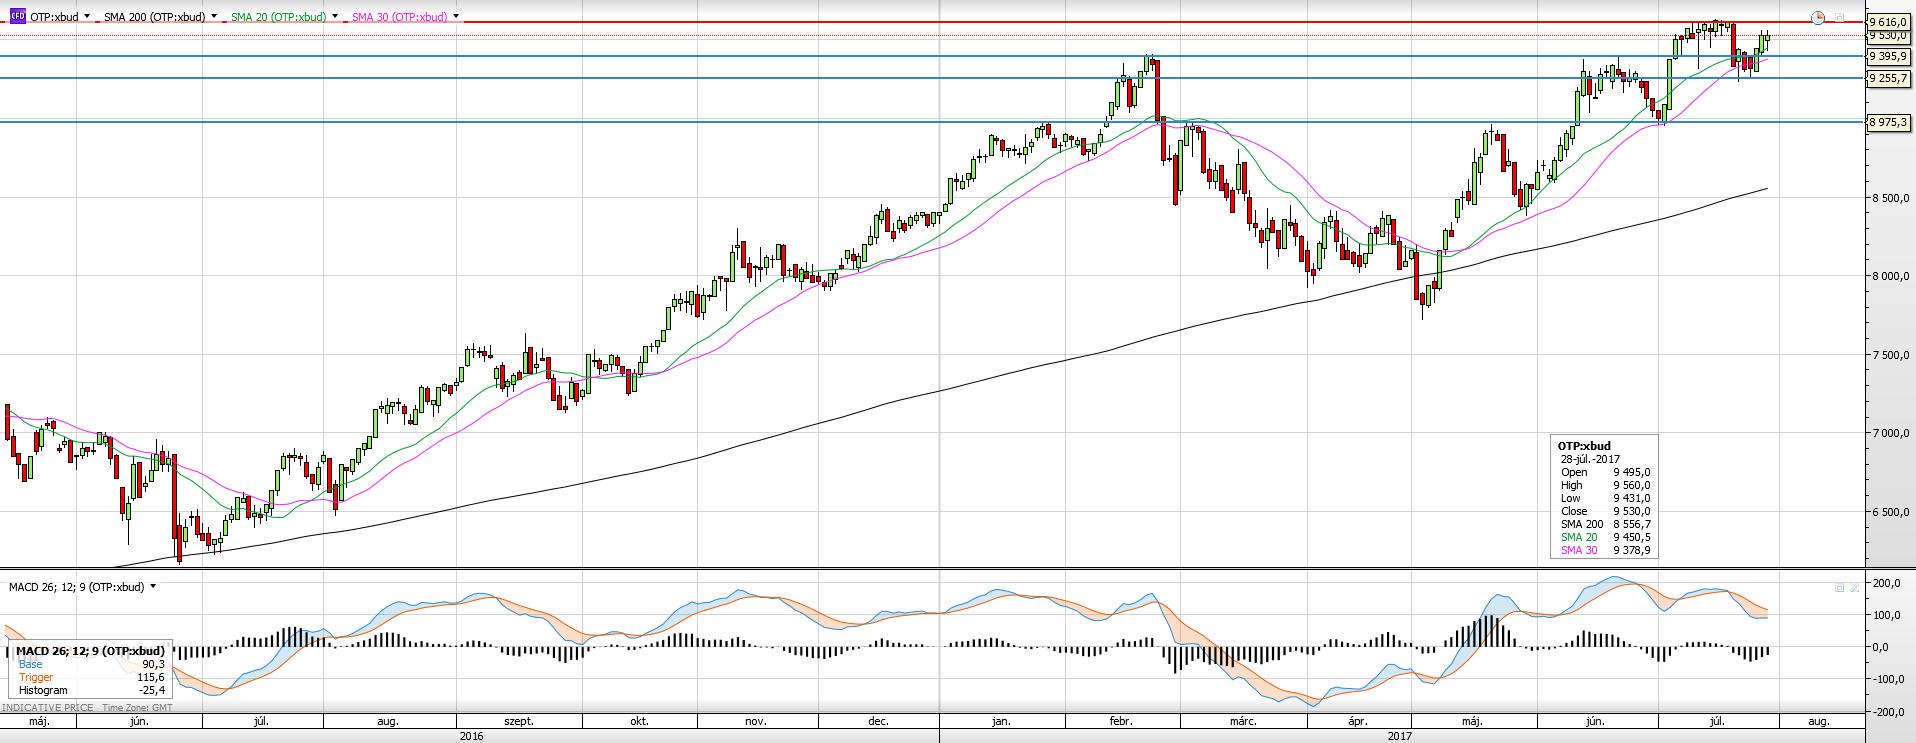Click the Close 9 530,0 row
The width and height of the screenshot is (1916, 743).
point(1605,511)
